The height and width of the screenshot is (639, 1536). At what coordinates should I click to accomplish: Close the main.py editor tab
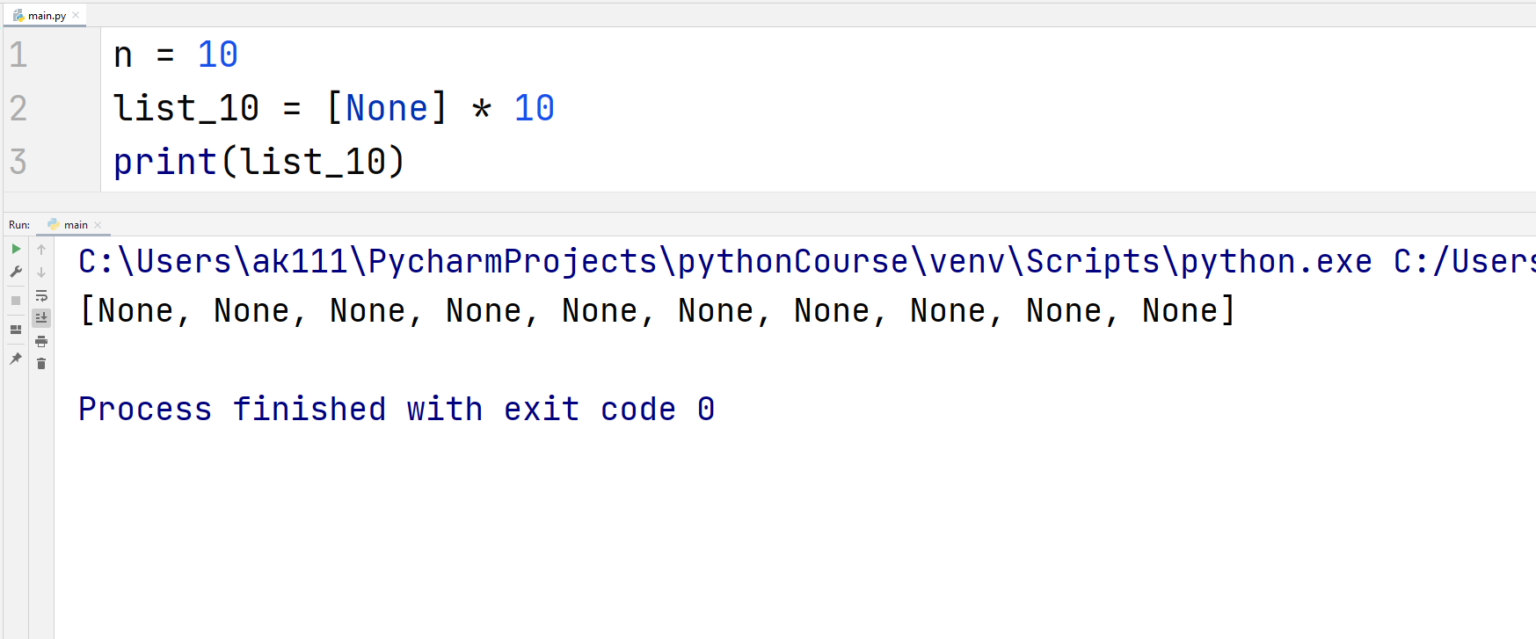tap(76, 15)
